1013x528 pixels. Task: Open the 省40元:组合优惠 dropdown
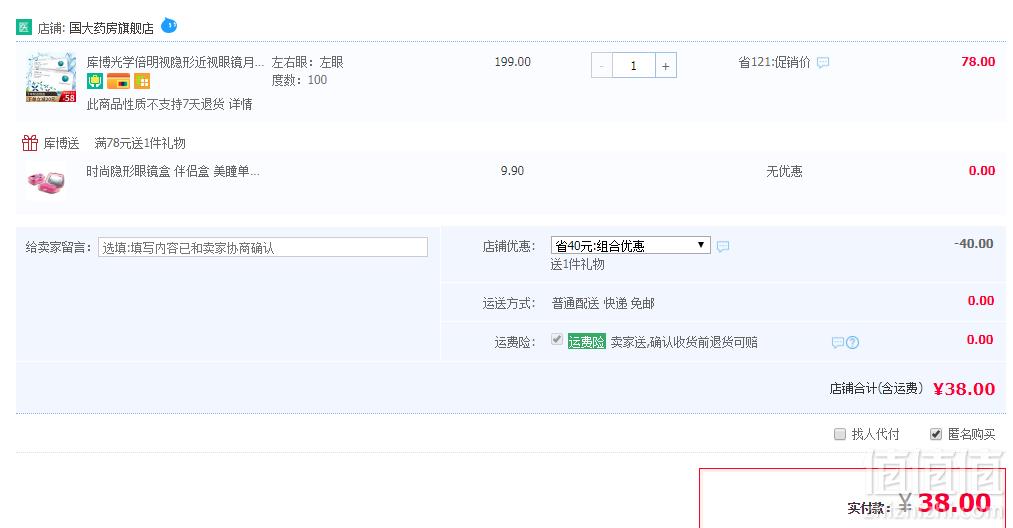[631, 246]
